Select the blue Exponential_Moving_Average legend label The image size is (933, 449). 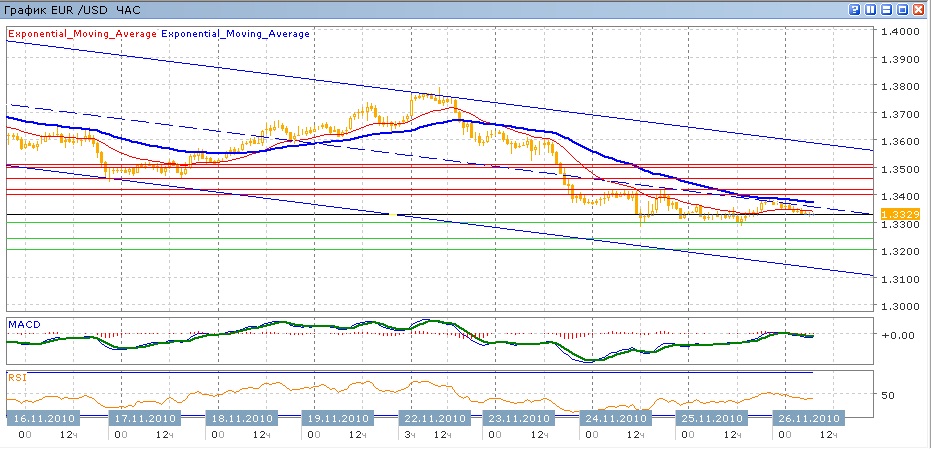pos(236,33)
